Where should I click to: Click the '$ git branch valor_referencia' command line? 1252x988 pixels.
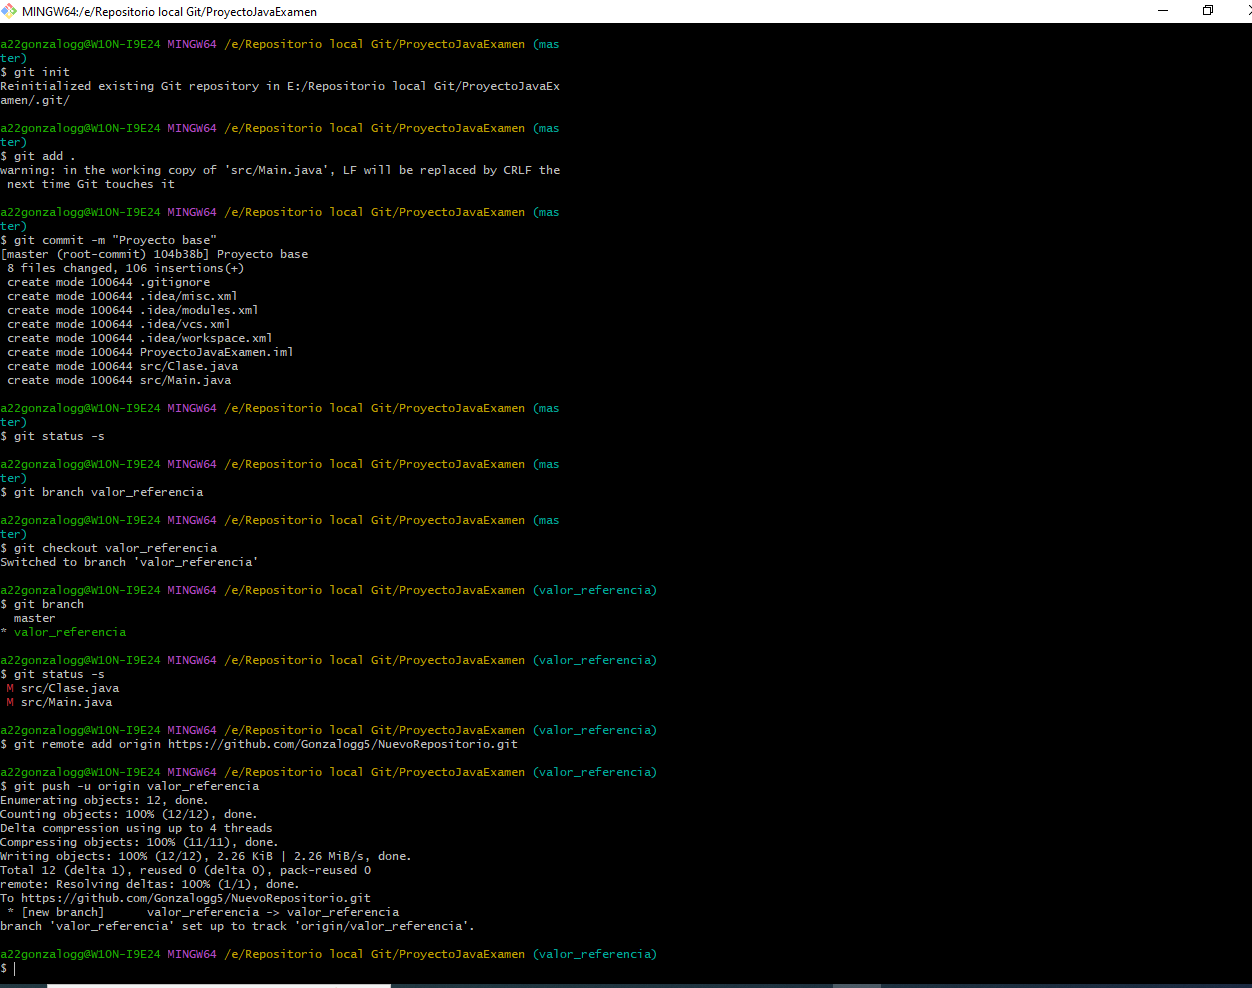click(x=102, y=492)
